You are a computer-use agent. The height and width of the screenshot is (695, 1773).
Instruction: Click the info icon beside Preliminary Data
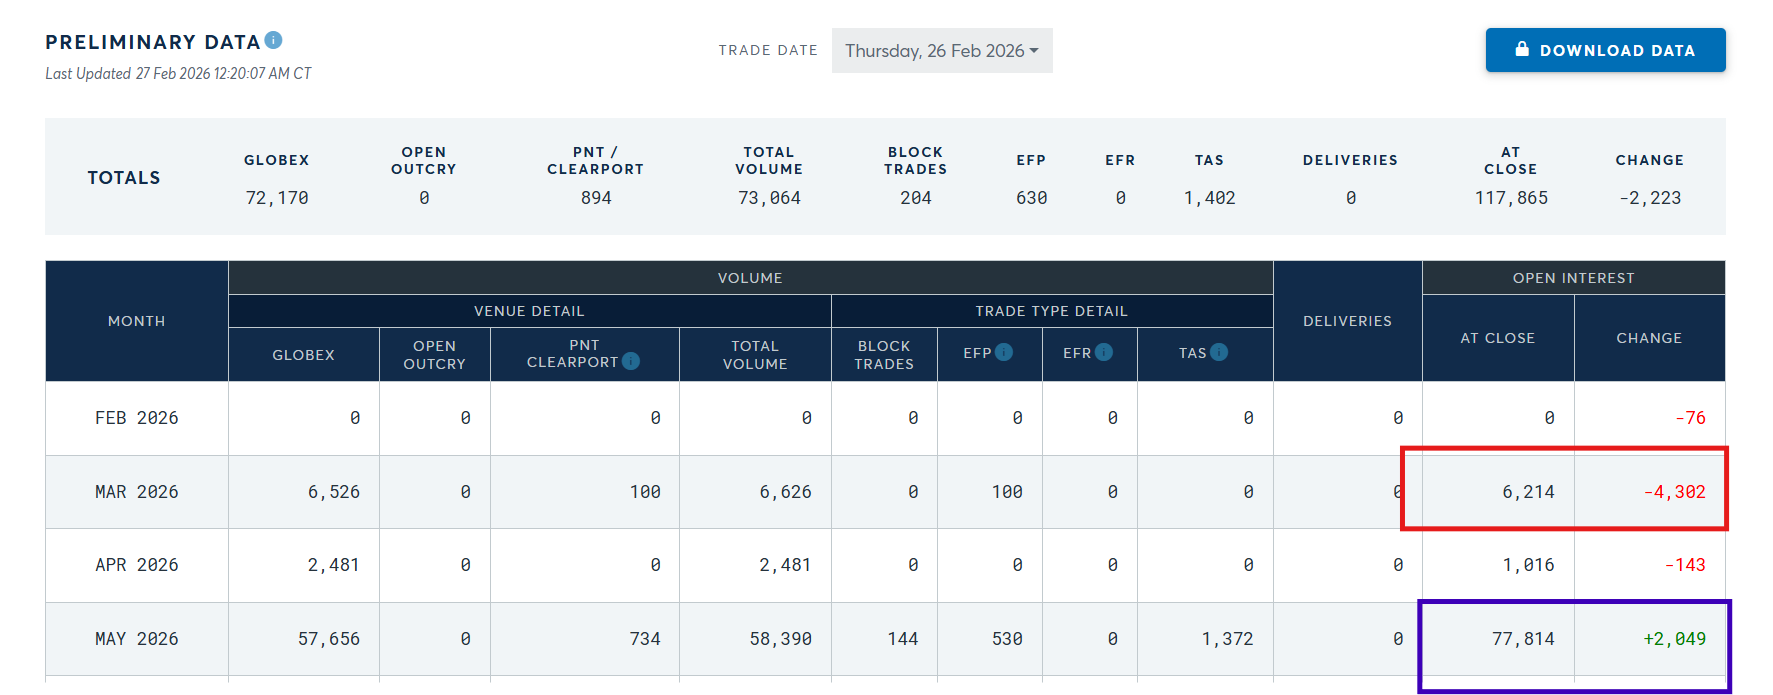273,40
